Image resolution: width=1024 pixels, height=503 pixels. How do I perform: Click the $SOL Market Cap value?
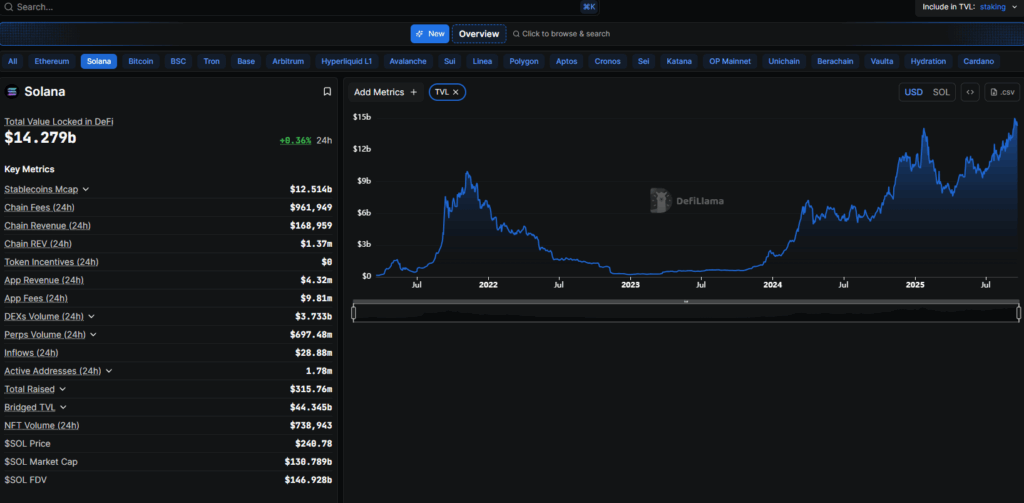pos(308,462)
